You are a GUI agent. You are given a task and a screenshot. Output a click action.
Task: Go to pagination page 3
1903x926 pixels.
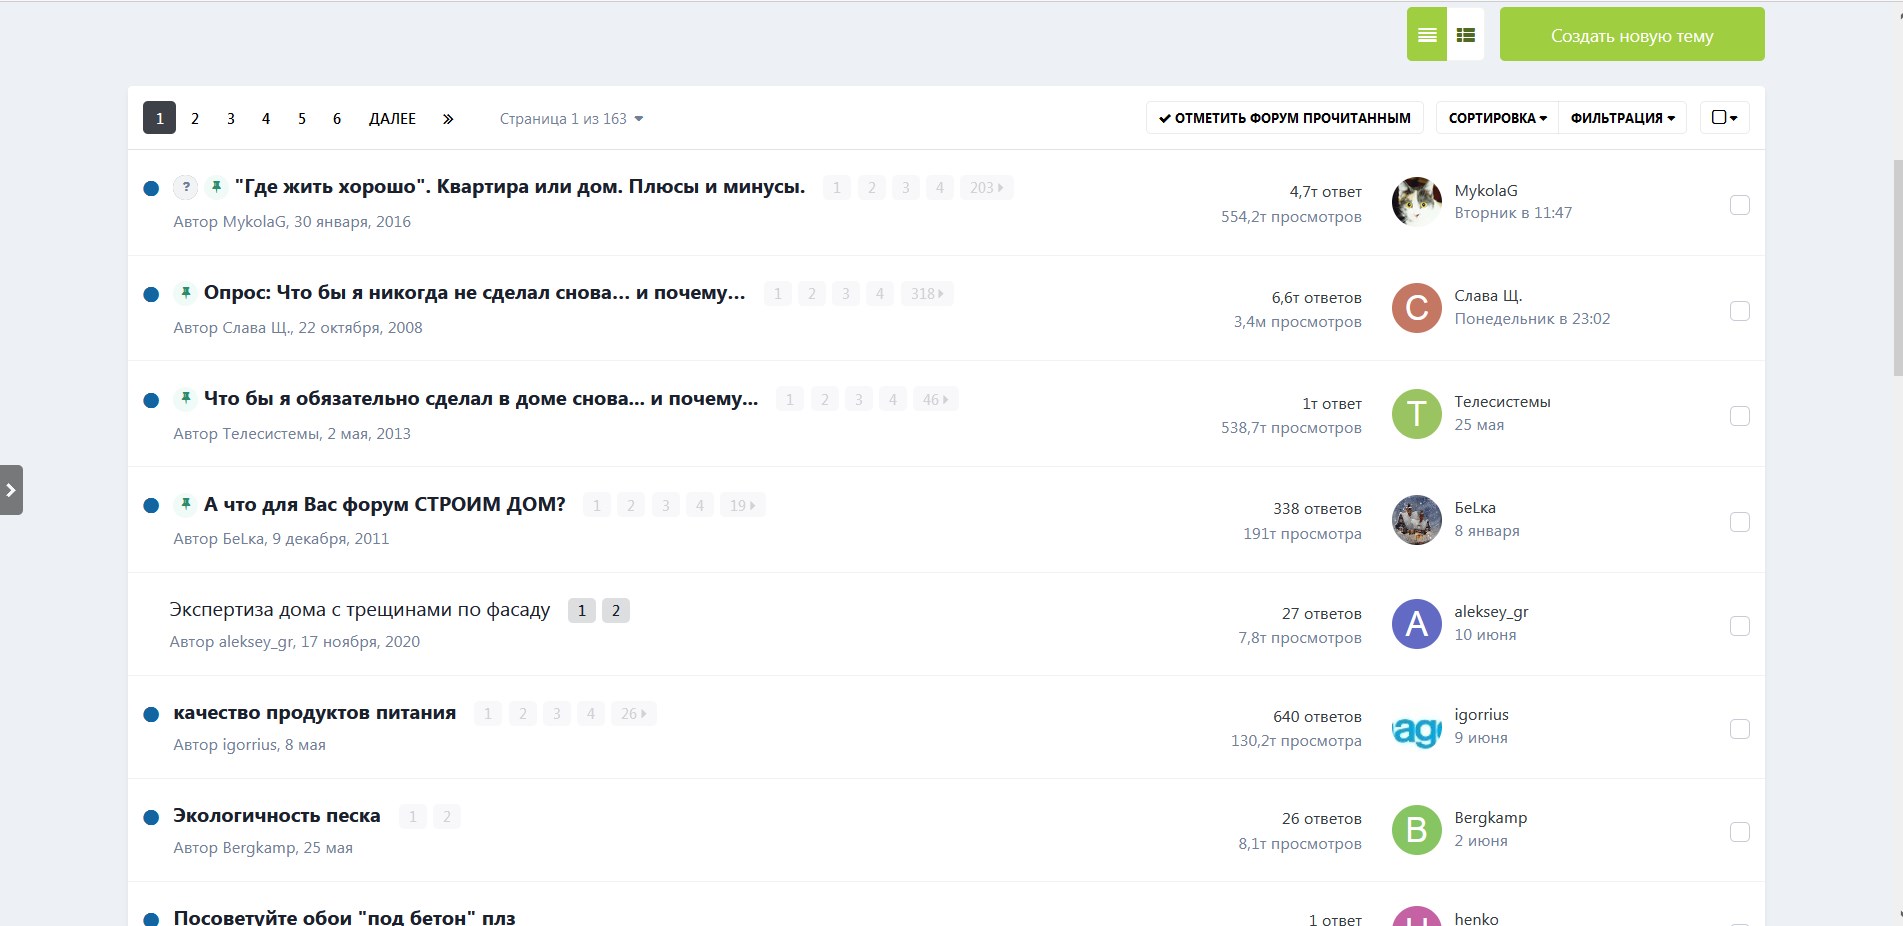(x=231, y=118)
